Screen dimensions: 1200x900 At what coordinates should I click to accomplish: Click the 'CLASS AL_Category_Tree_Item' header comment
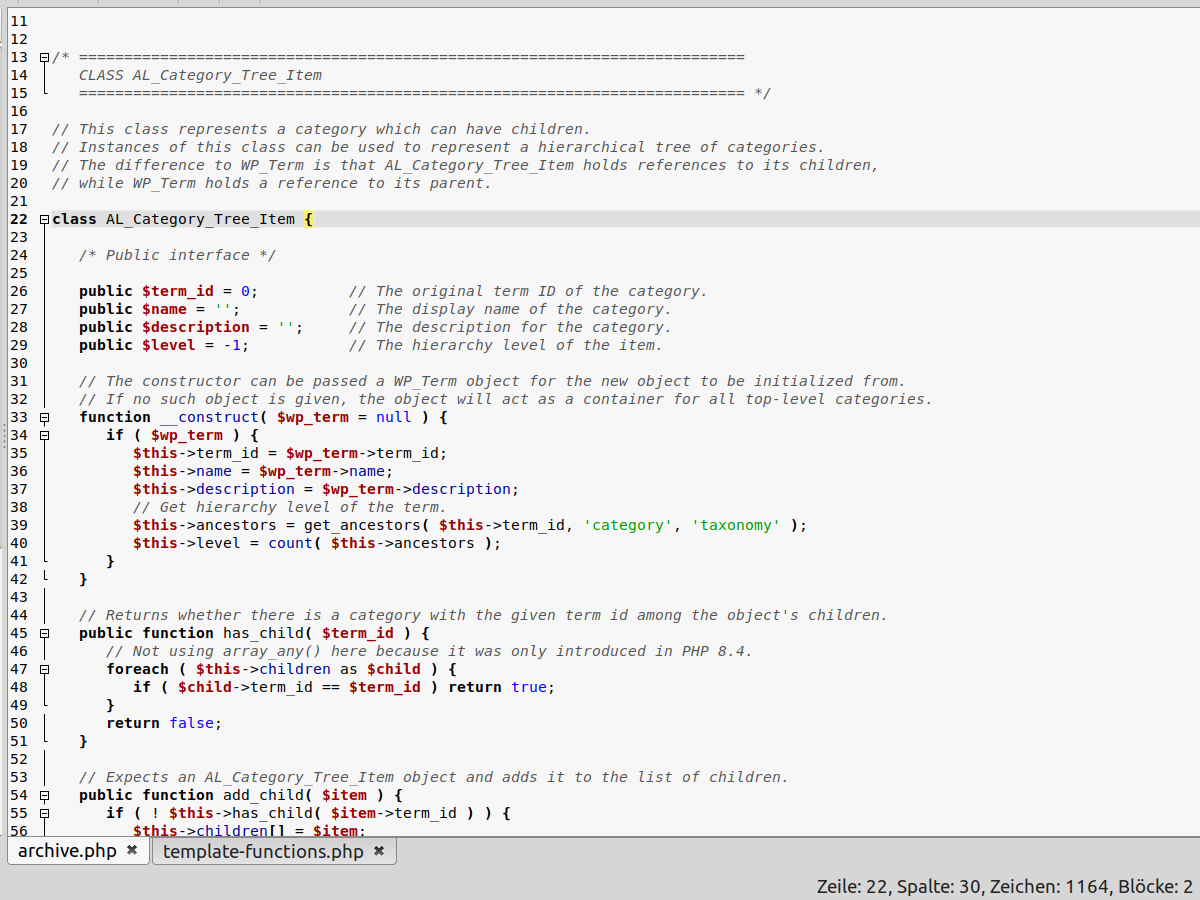[200, 75]
